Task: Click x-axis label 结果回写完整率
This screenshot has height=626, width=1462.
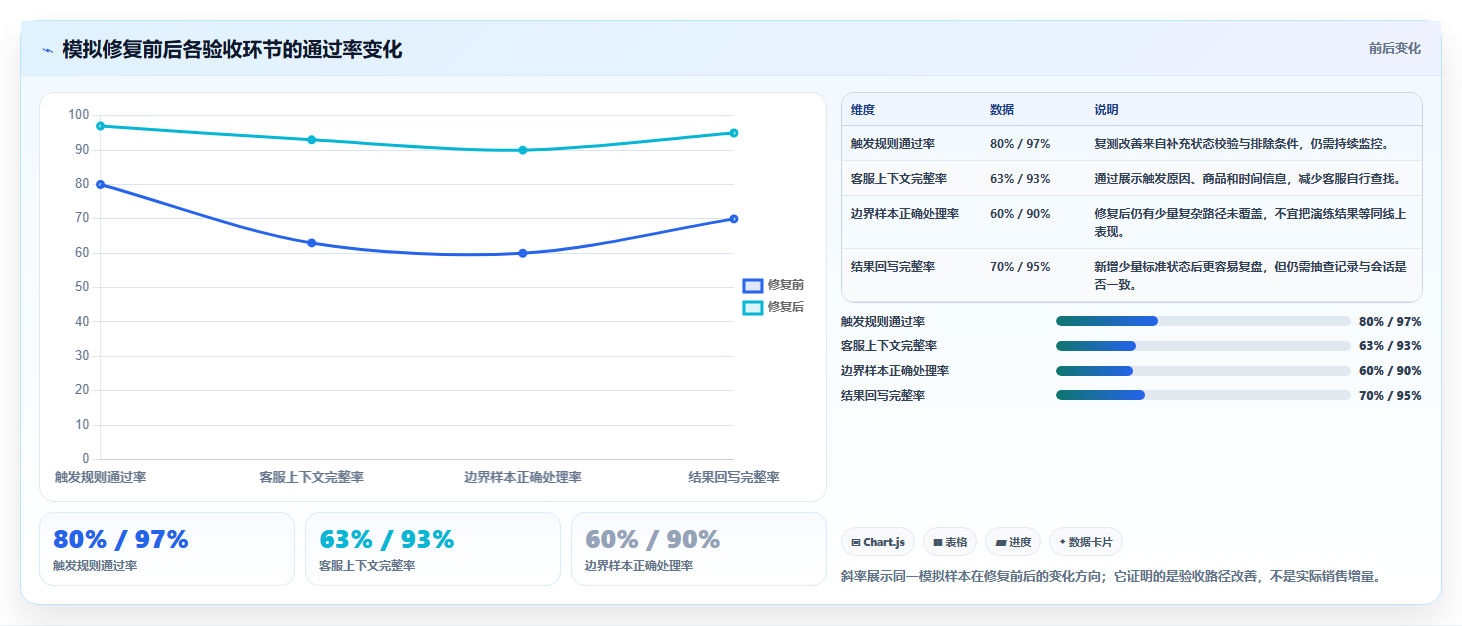Action: [734, 477]
